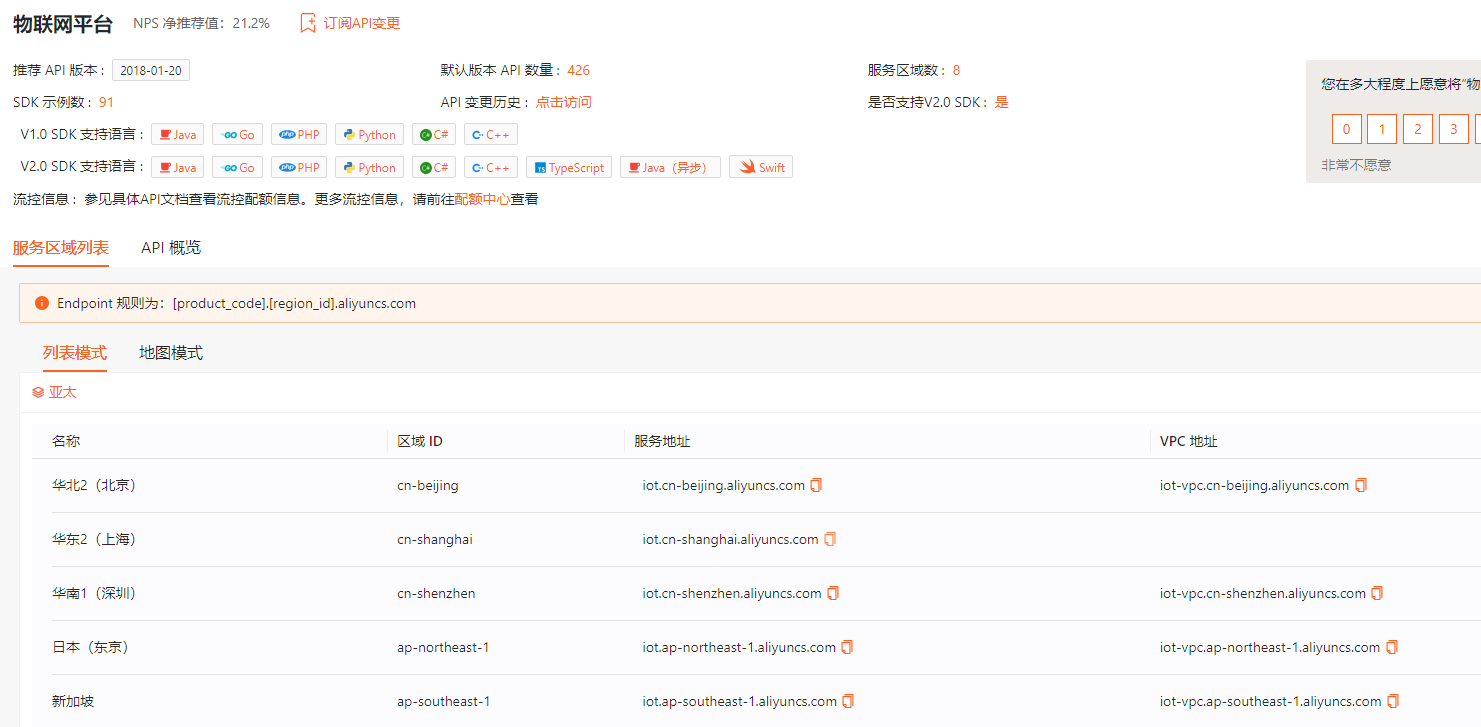Image resolution: width=1481 pixels, height=727 pixels.
Task: Click the ap-northeast-1 region ID
Action: point(443,647)
